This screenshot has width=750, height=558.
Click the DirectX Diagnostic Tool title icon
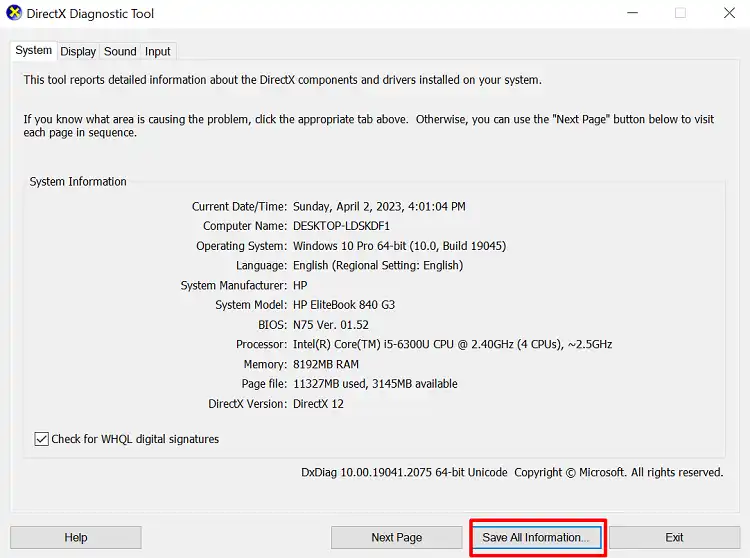14,13
